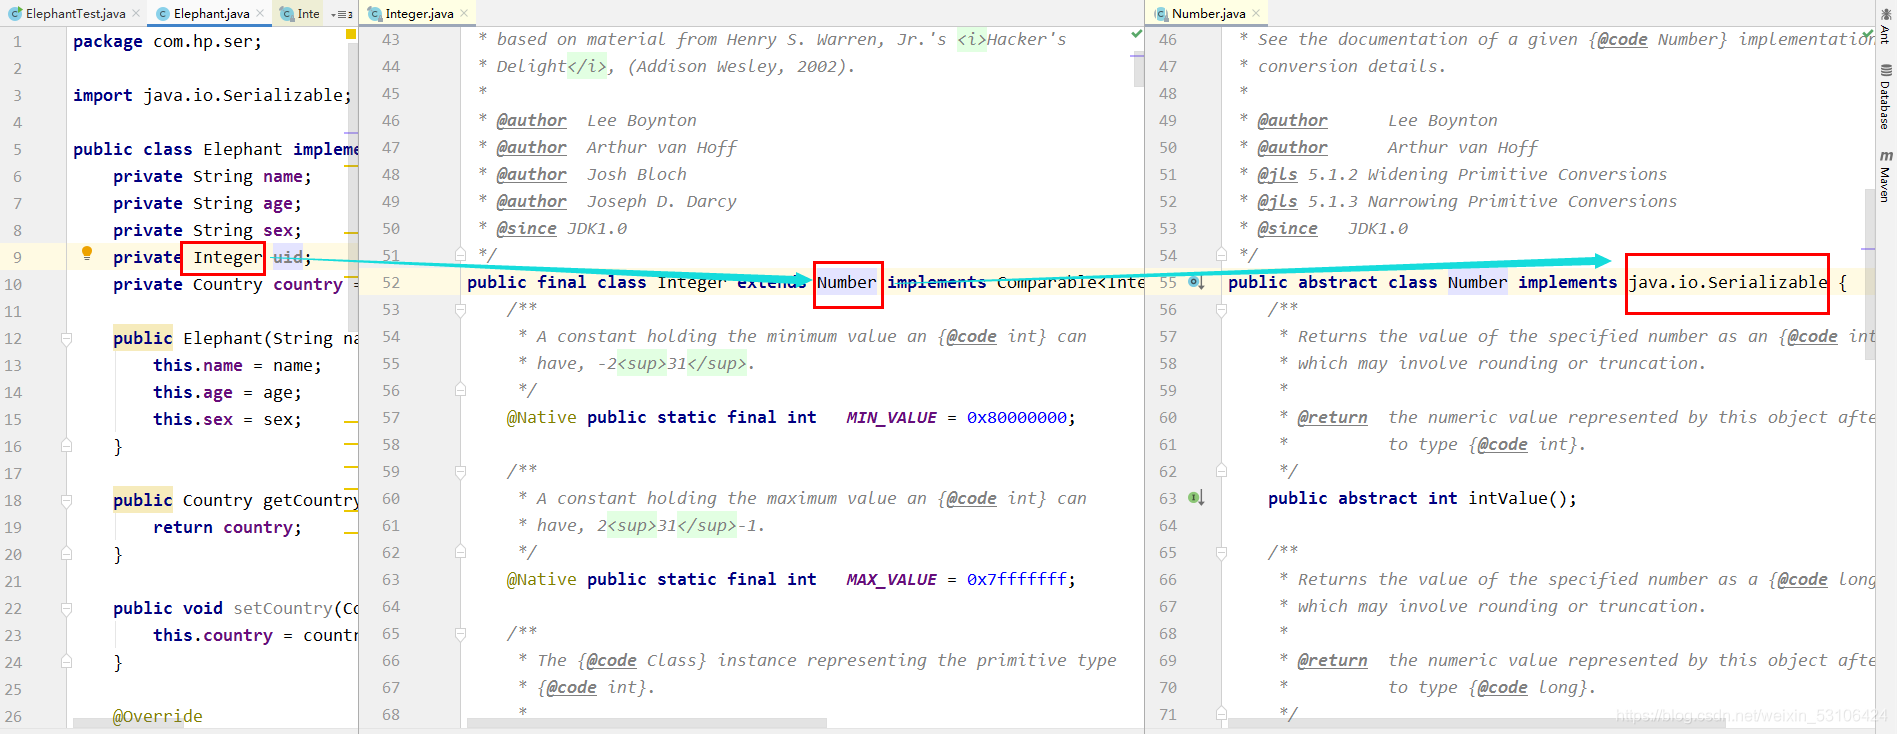Click the implemented-method gutter icon at line 63
The height and width of the screenshot is (734, 1897).
point(1196,498)
